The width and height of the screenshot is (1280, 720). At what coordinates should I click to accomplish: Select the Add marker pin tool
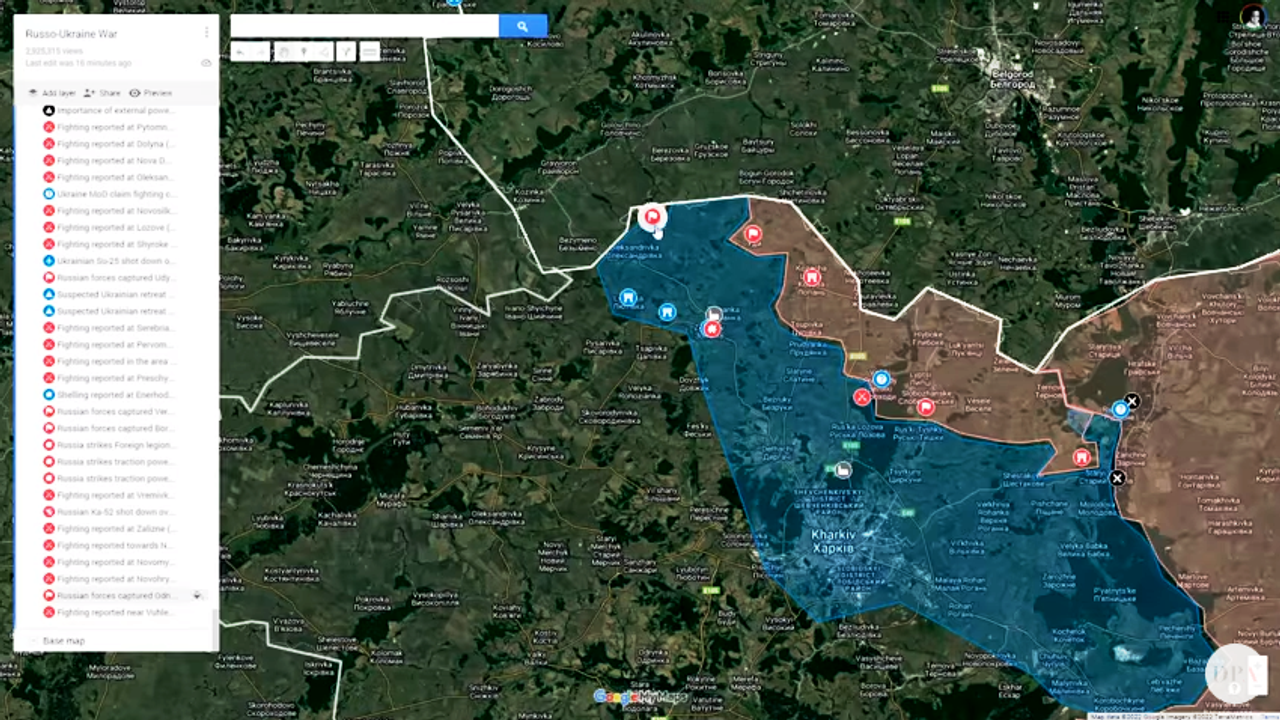click(304, 52)
